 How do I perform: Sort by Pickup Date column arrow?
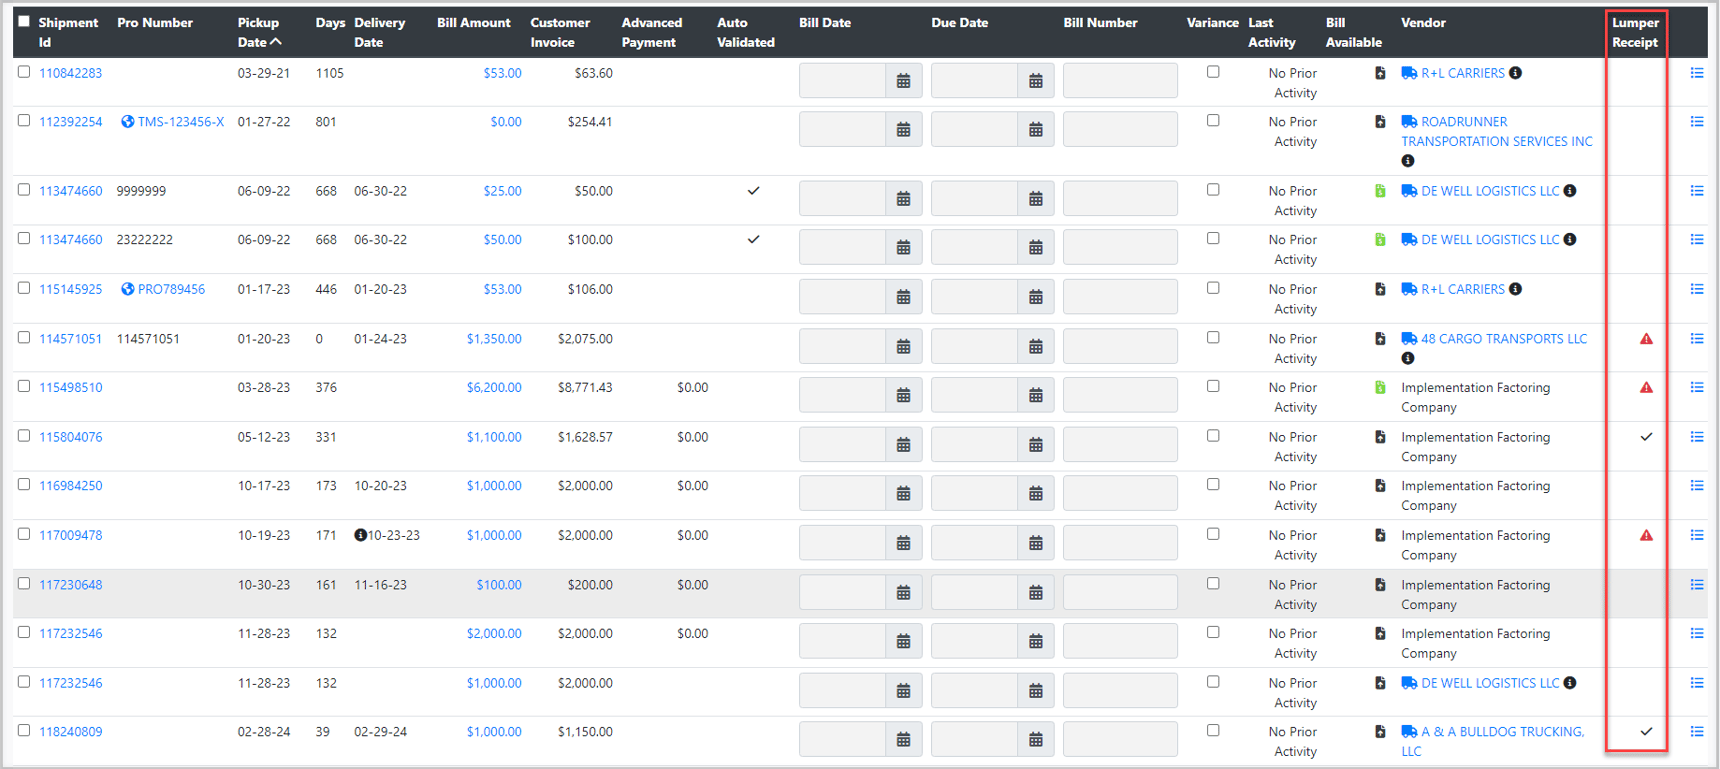[x=277, y=42]
